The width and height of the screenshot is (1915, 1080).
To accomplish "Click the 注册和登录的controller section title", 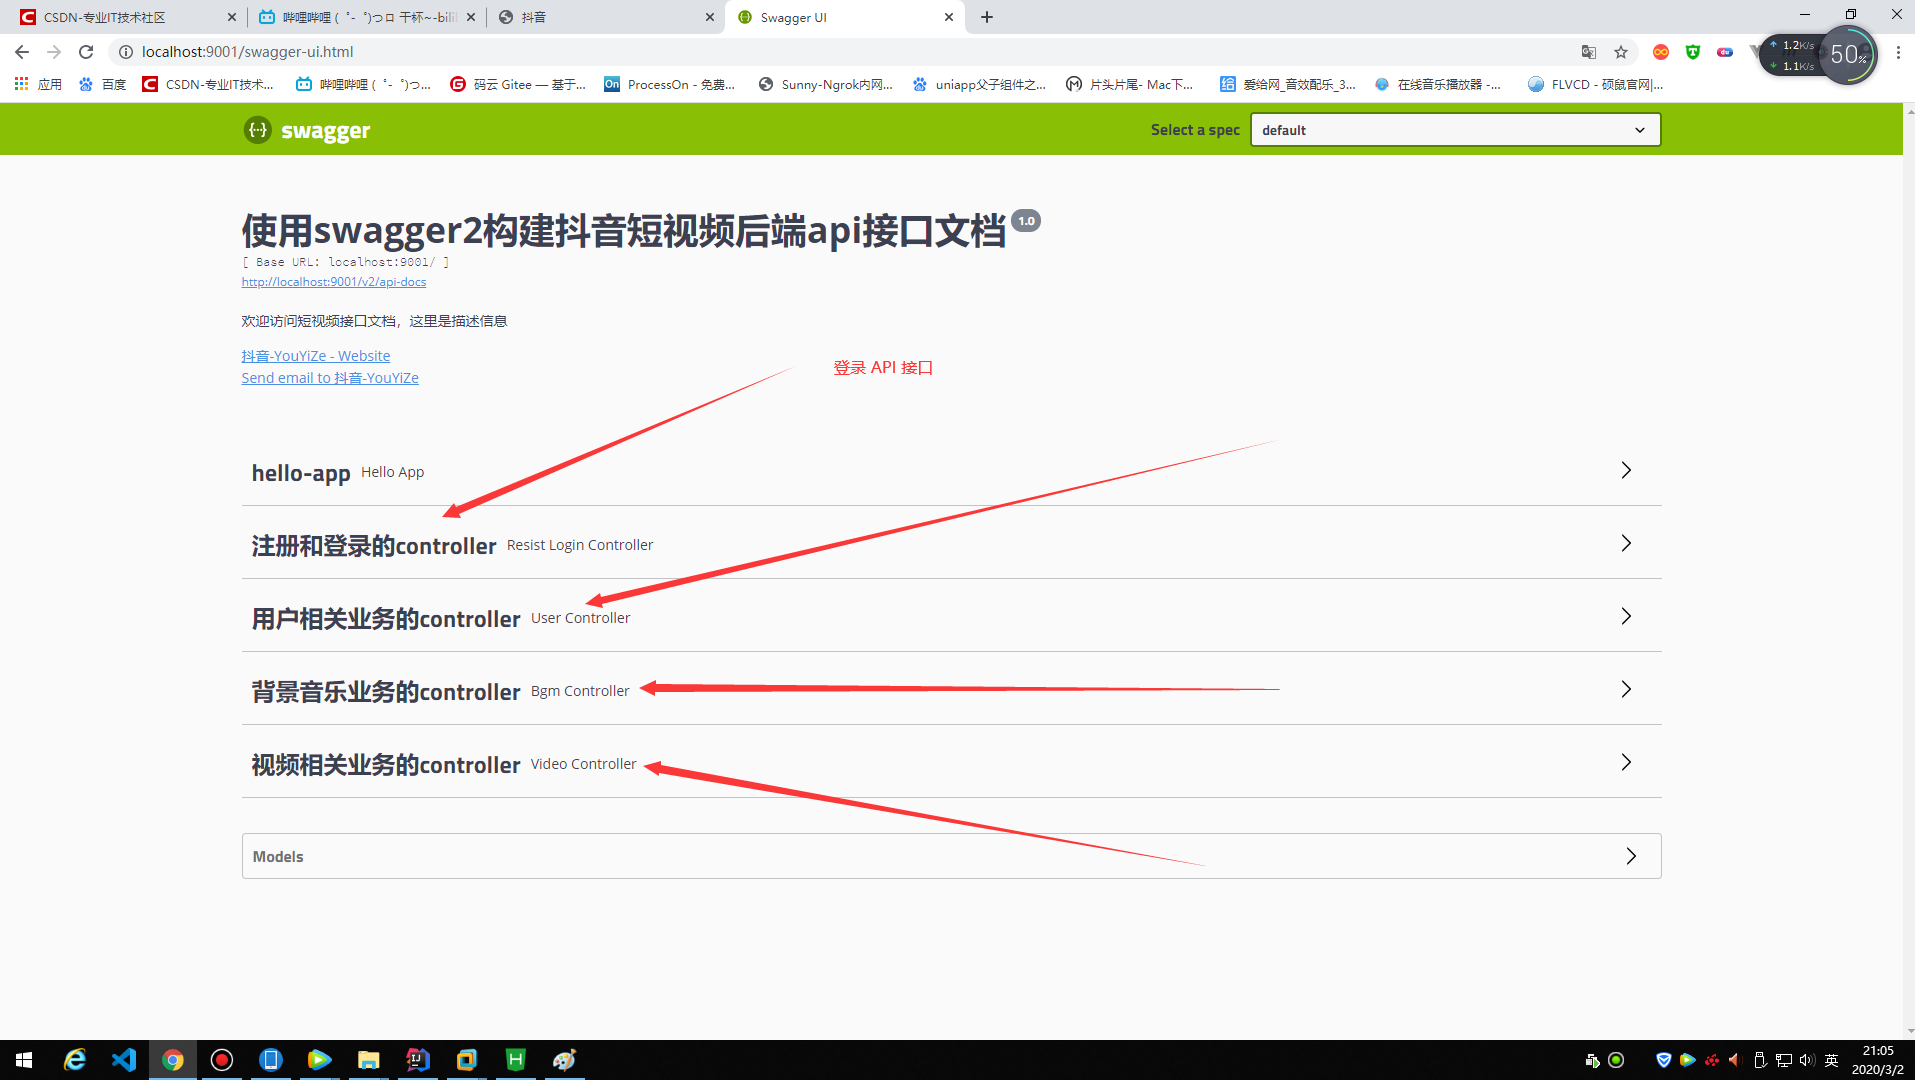I will (374, 546).
